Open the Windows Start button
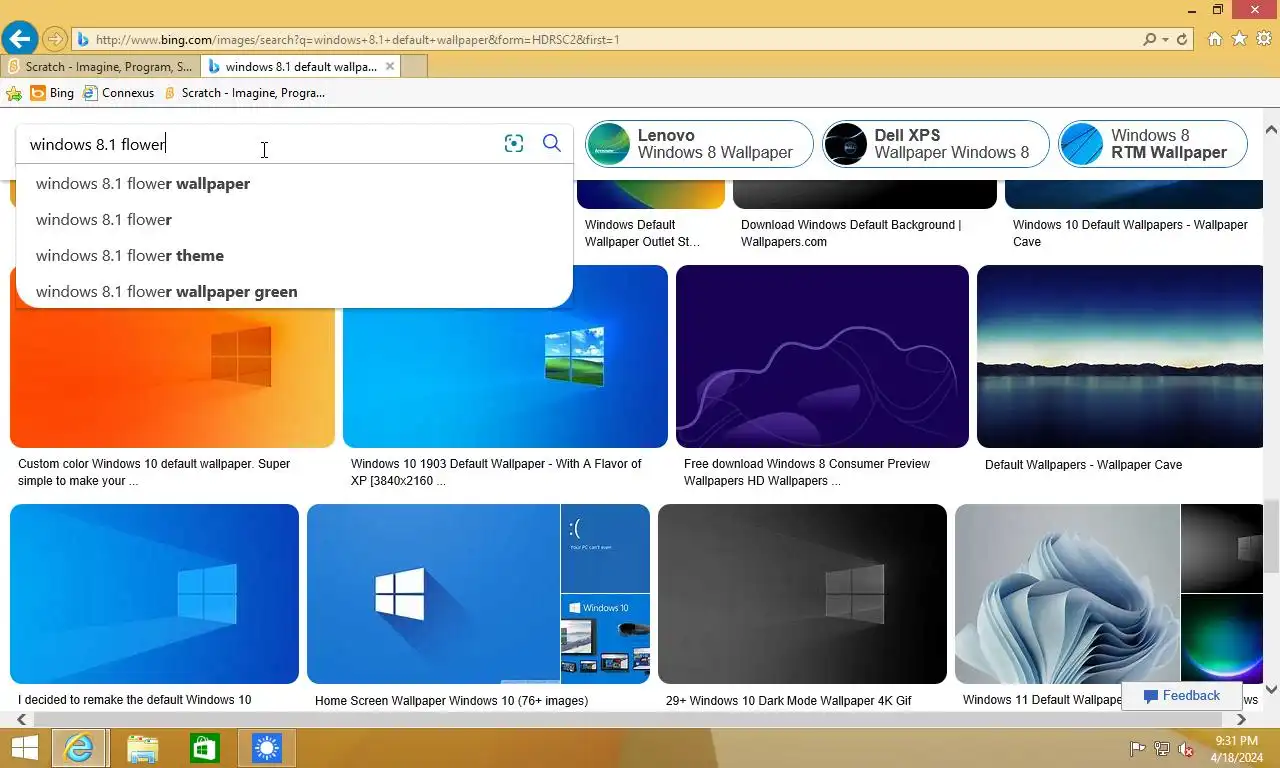1280x768 pixels. click(x=24, y=748)
